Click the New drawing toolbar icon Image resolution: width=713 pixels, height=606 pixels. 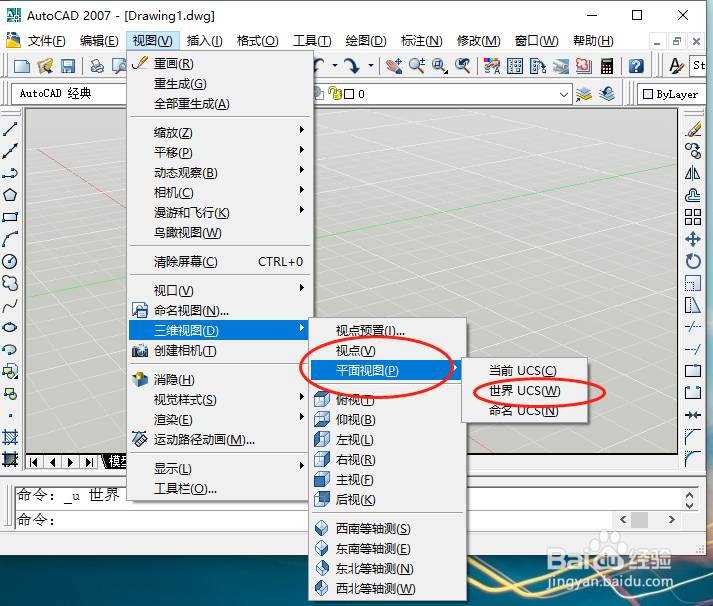(22, 66)
